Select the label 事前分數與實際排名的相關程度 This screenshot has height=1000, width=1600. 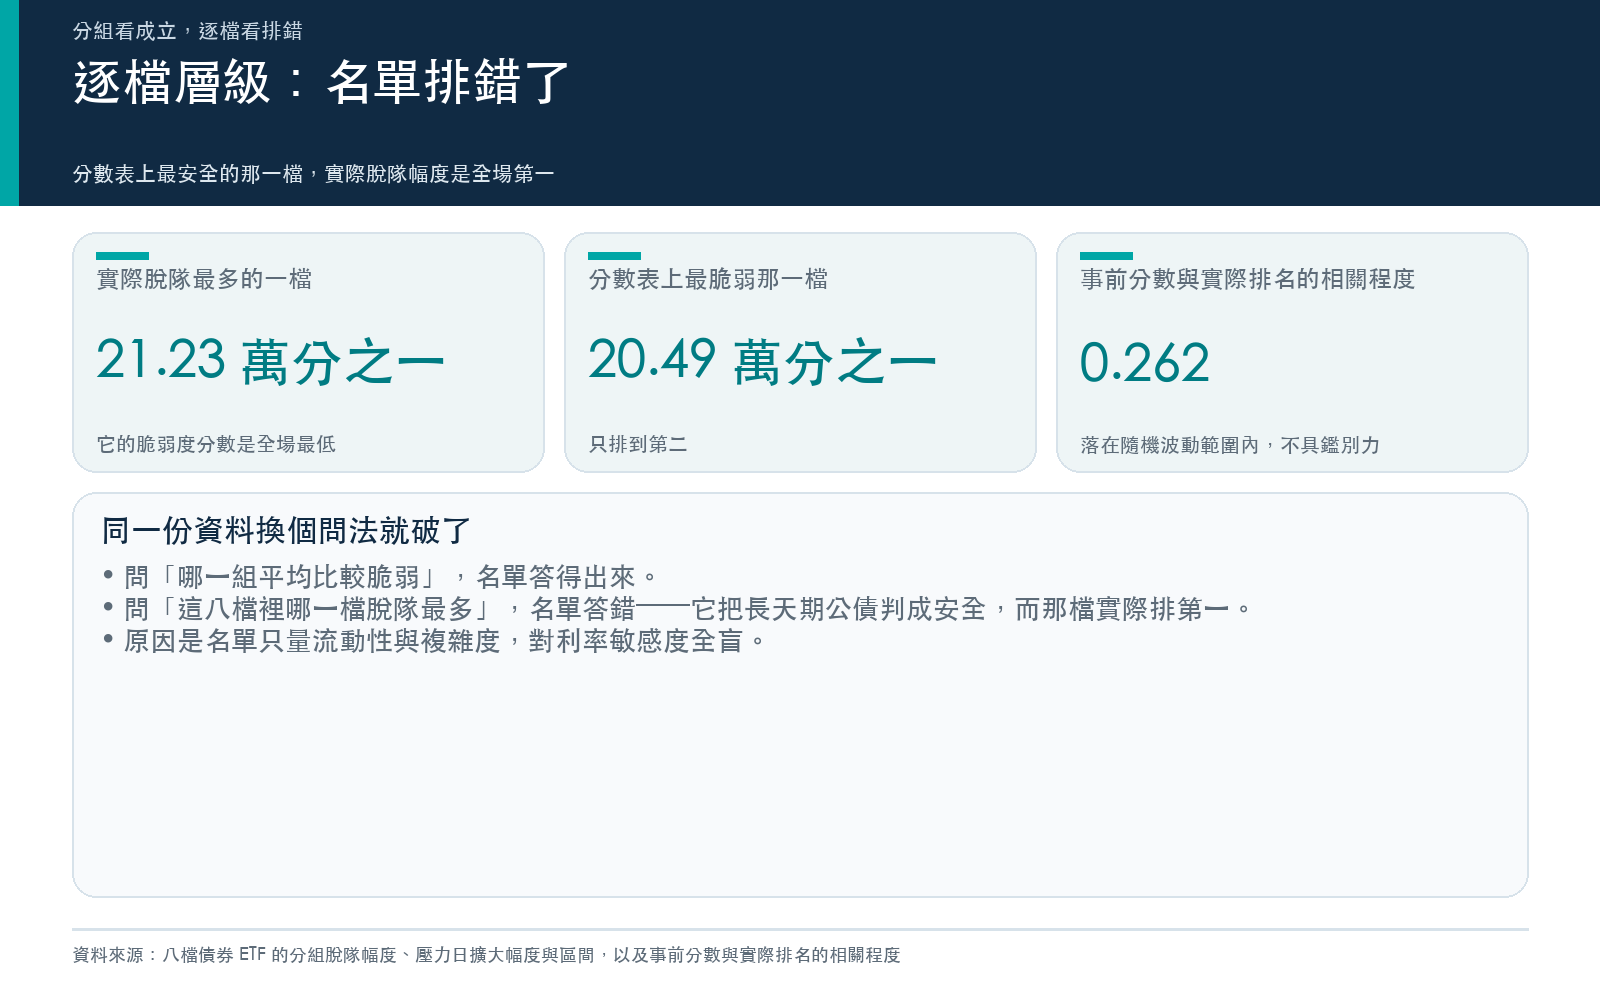[x=1248, y=279]
